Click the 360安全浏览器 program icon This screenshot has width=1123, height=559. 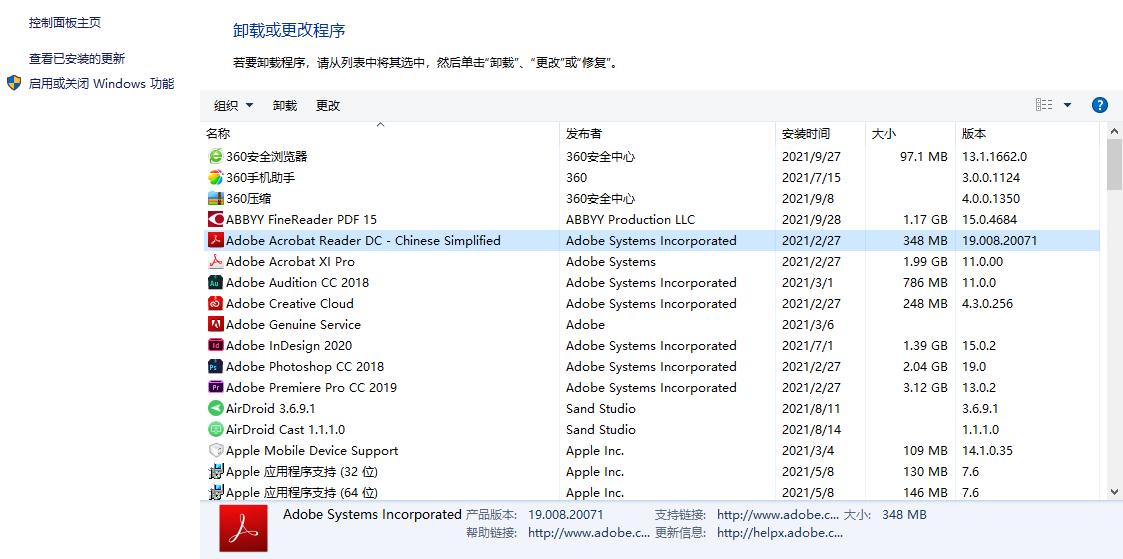click(215, 156)
